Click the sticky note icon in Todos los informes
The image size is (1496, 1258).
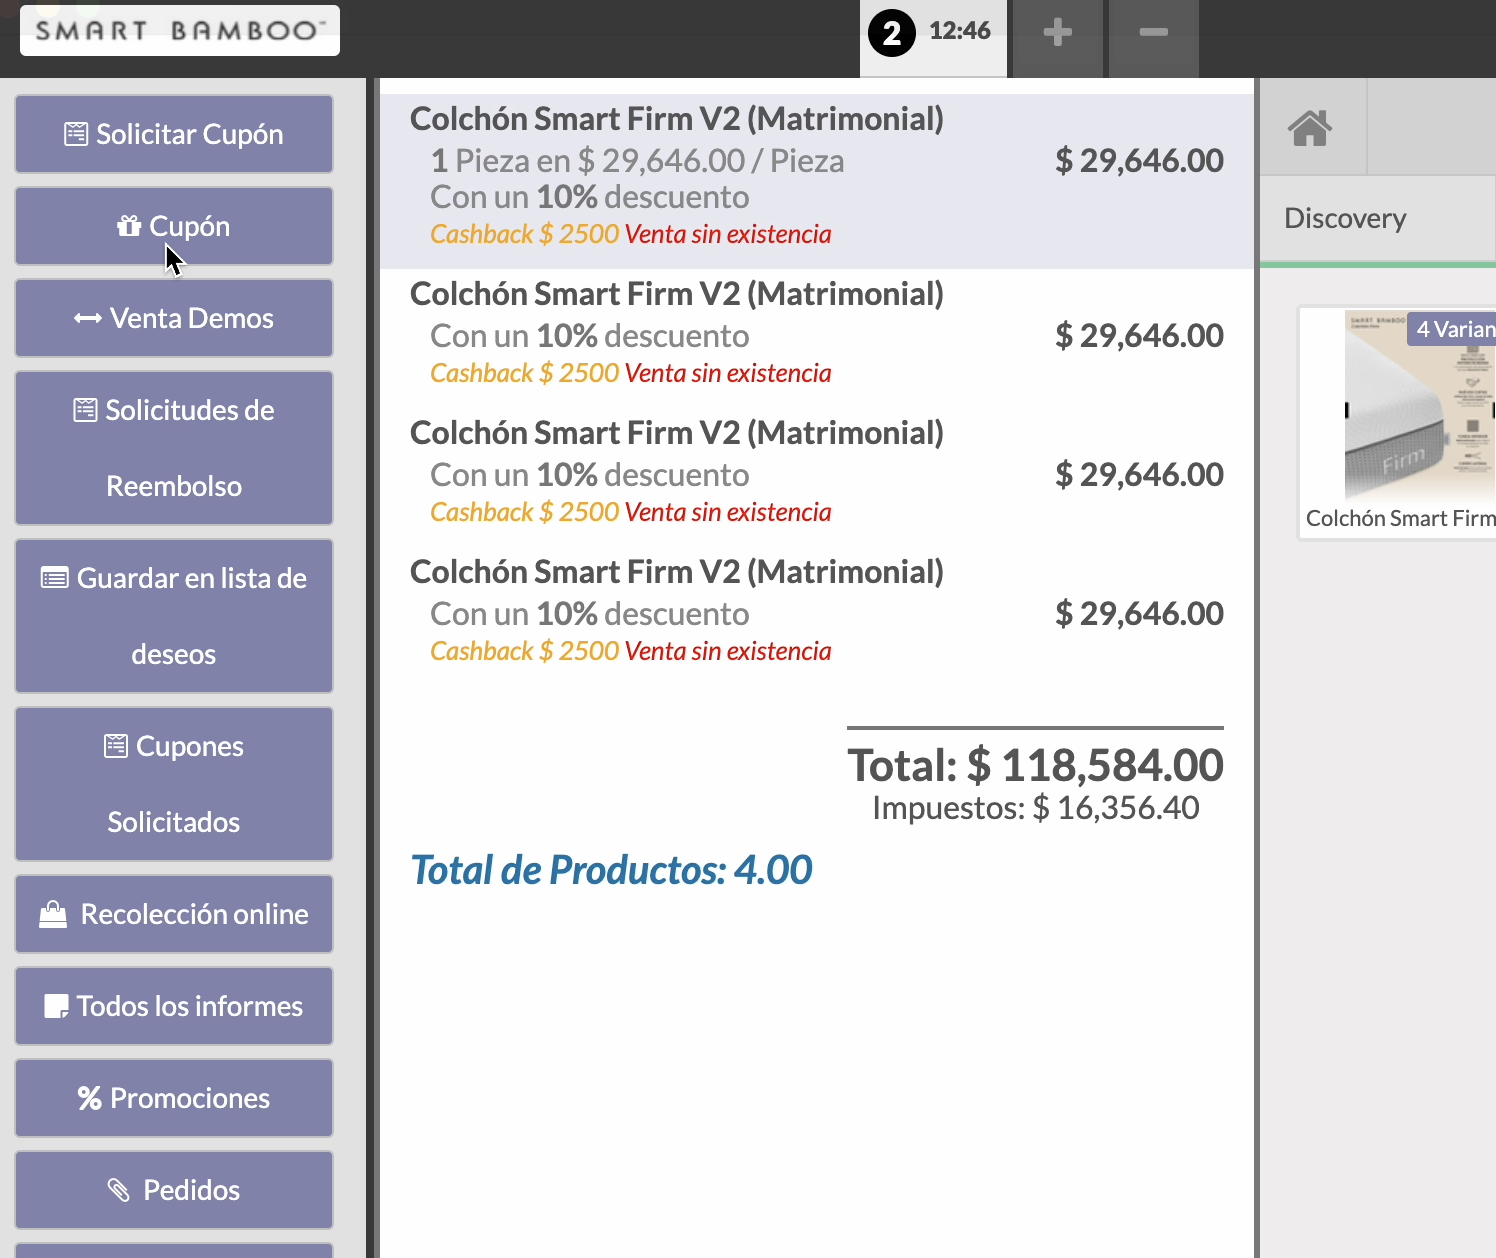tap(57, 1006)
